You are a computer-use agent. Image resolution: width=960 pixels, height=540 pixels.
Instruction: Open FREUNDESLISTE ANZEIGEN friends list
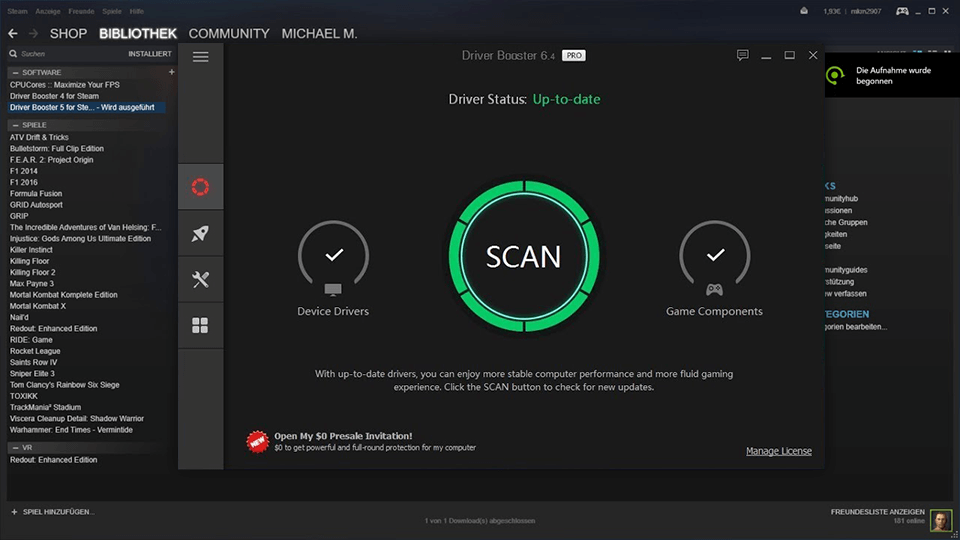[x=877, y=512]
